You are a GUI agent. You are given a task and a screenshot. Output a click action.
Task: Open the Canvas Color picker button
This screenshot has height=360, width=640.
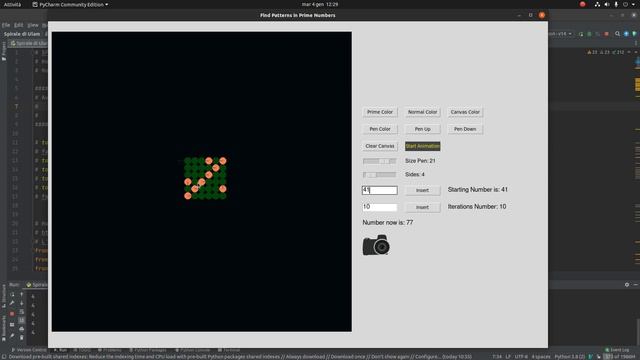(465, 112)
